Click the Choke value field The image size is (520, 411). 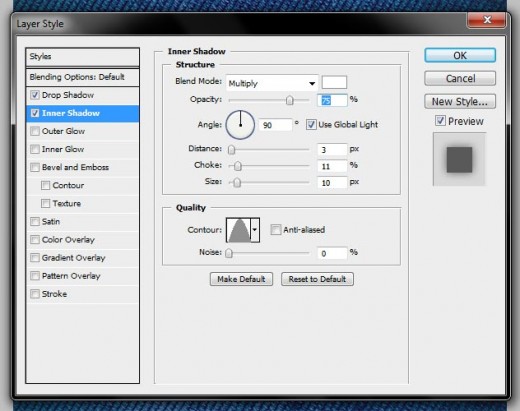tap(332, 166)
